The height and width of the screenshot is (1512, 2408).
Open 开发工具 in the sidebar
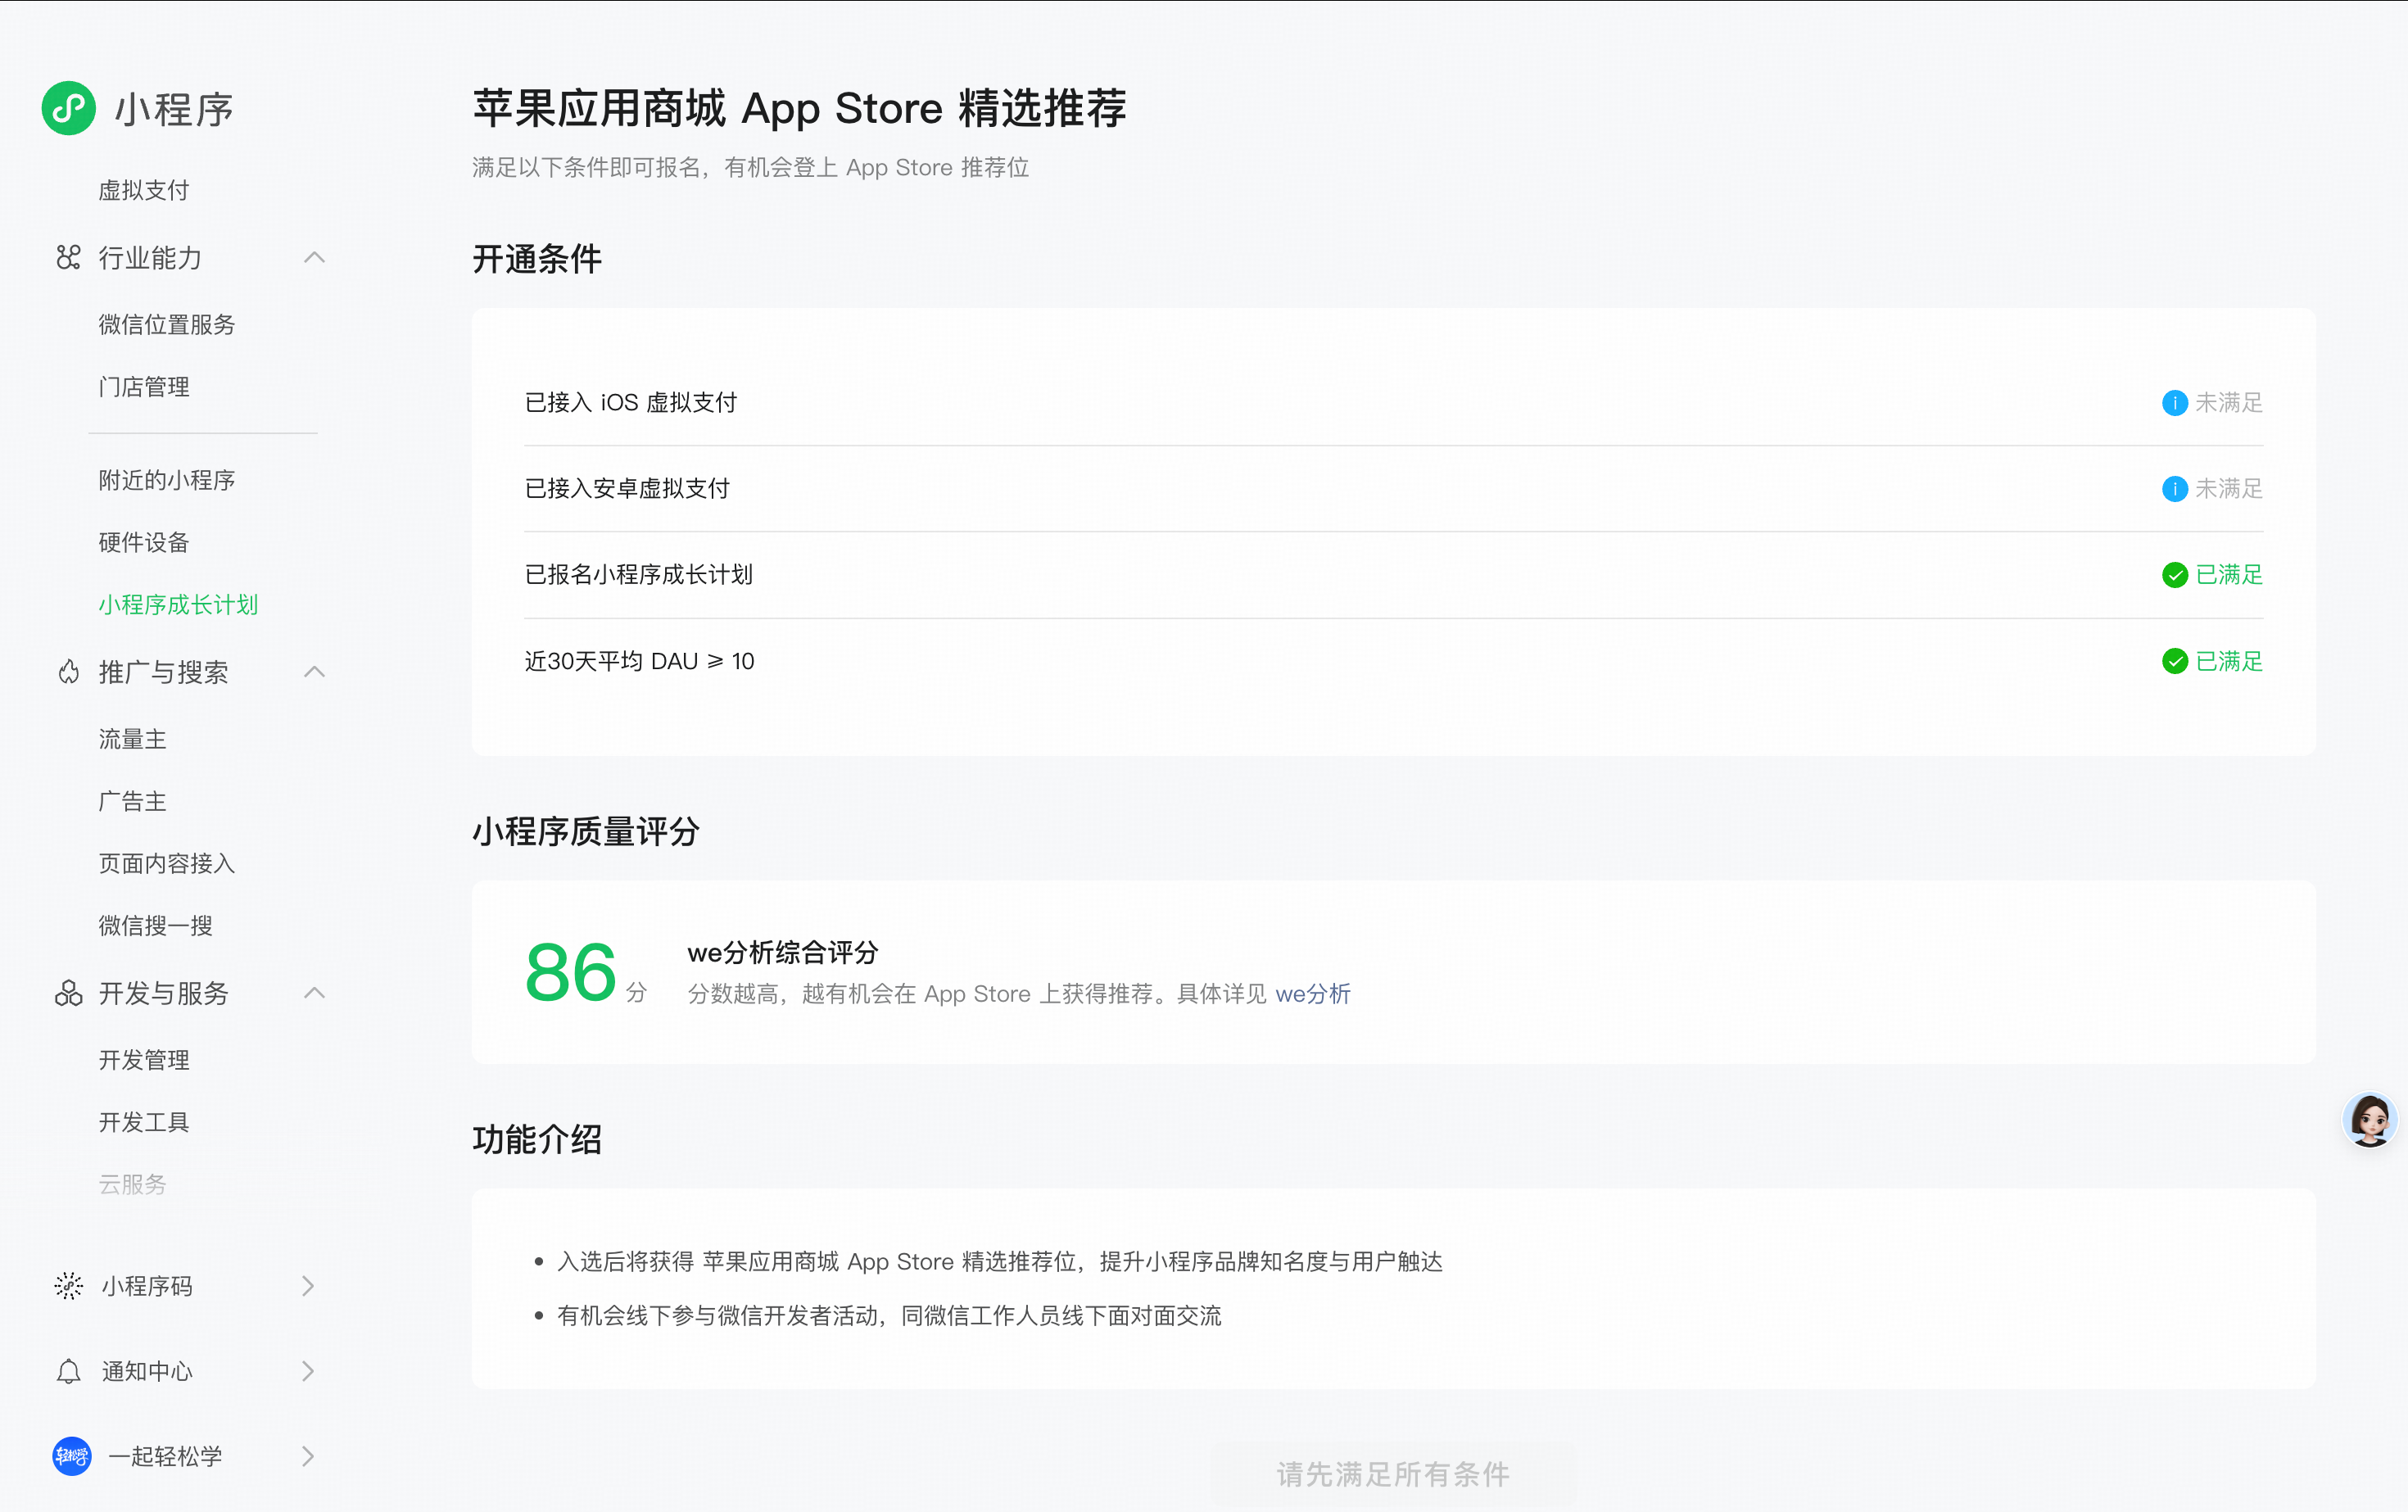[x=144, y=1122]
